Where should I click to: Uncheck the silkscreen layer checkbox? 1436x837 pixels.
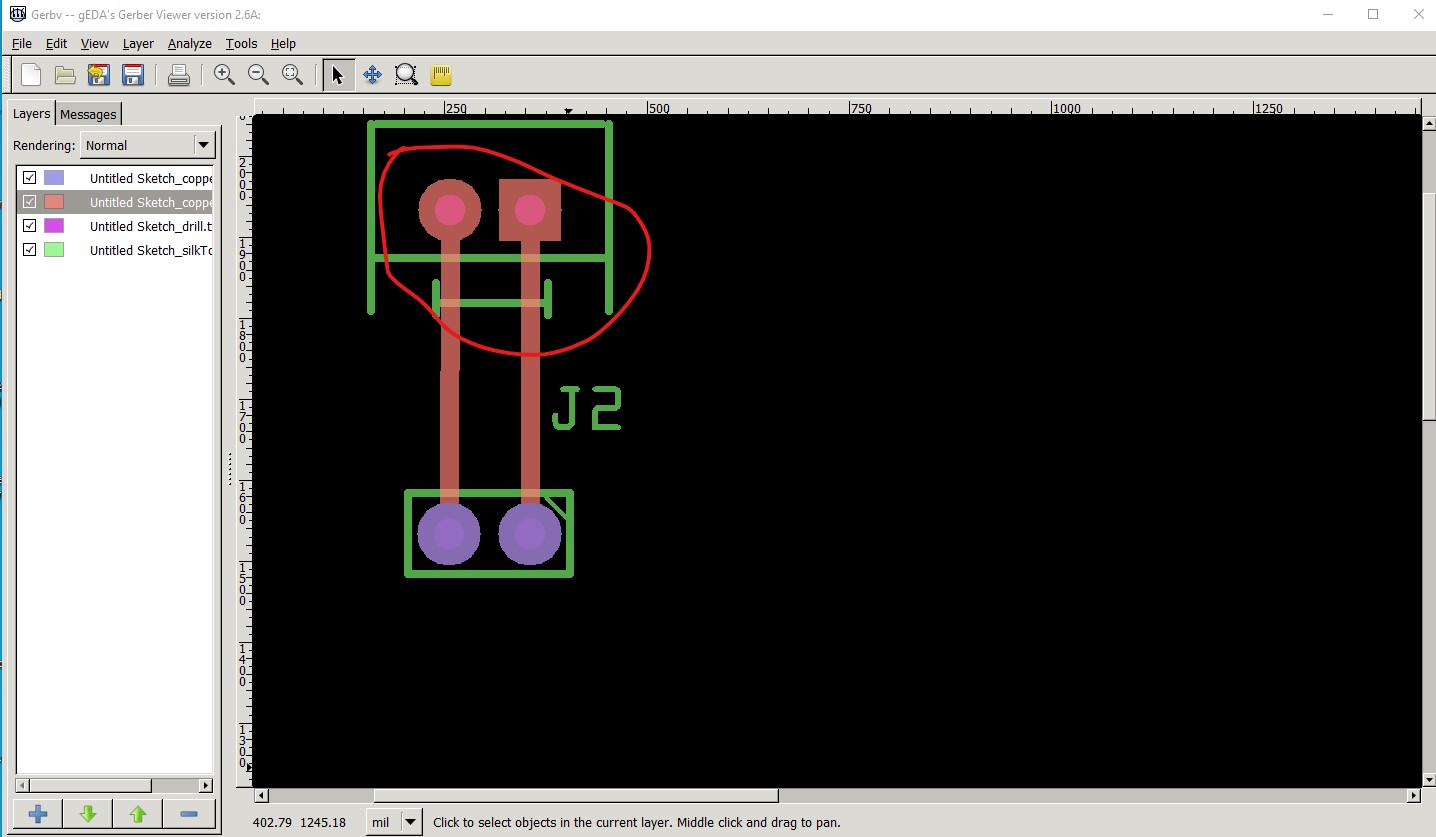click(30, 250)
